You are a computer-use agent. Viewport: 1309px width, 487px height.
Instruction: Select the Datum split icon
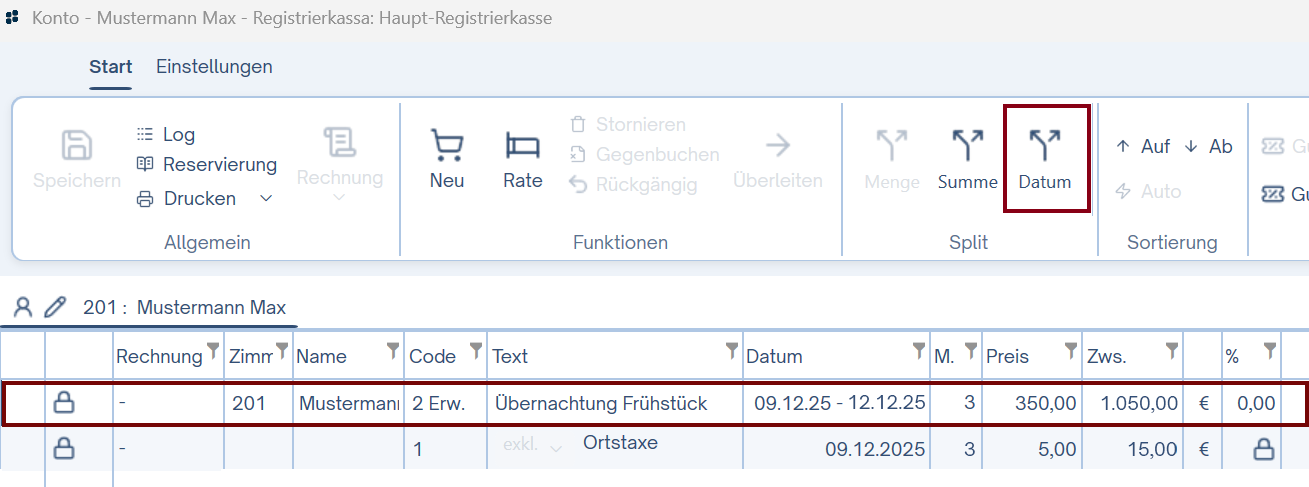(1045, 147)
